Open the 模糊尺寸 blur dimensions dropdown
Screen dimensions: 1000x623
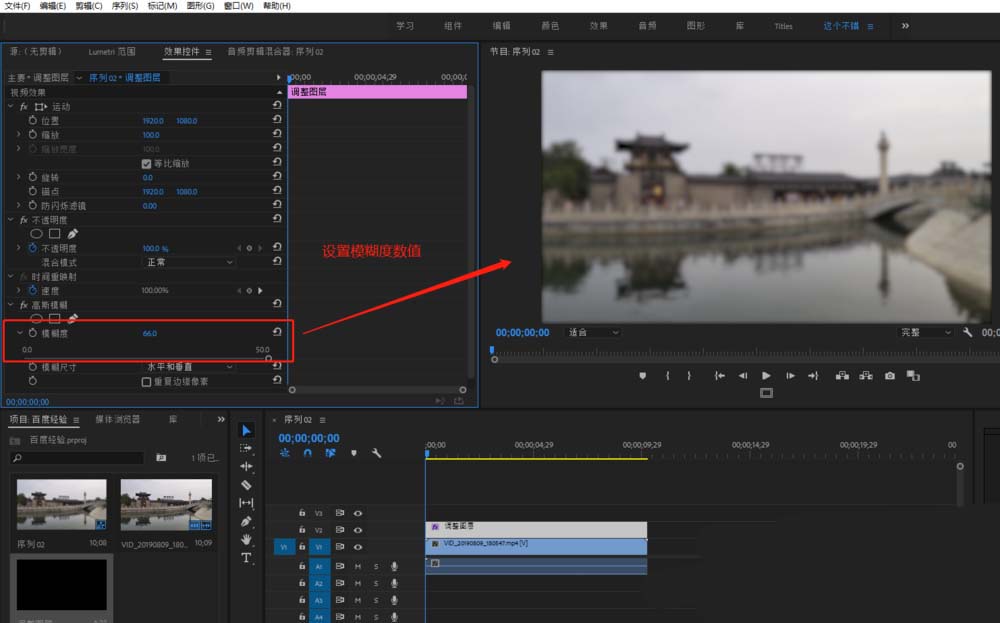(190, 367)
